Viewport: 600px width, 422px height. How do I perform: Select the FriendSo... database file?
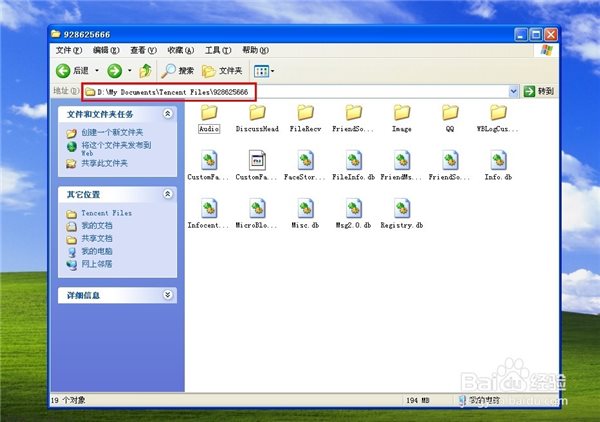tap(450, 166)
